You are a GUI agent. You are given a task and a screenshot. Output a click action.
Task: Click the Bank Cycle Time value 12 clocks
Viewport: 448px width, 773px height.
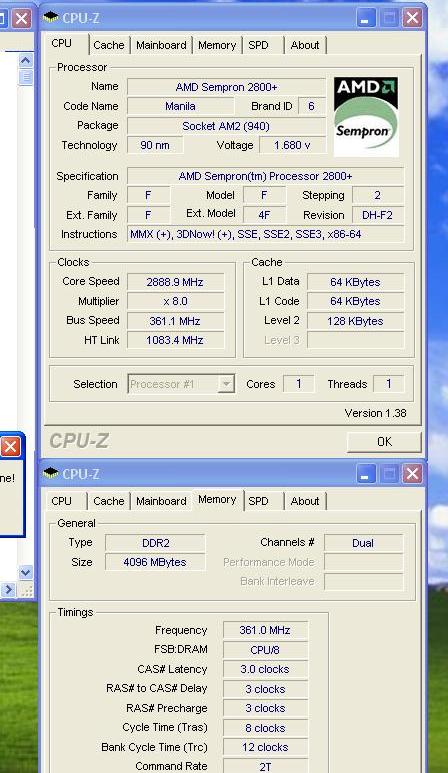tap(265, 747)
